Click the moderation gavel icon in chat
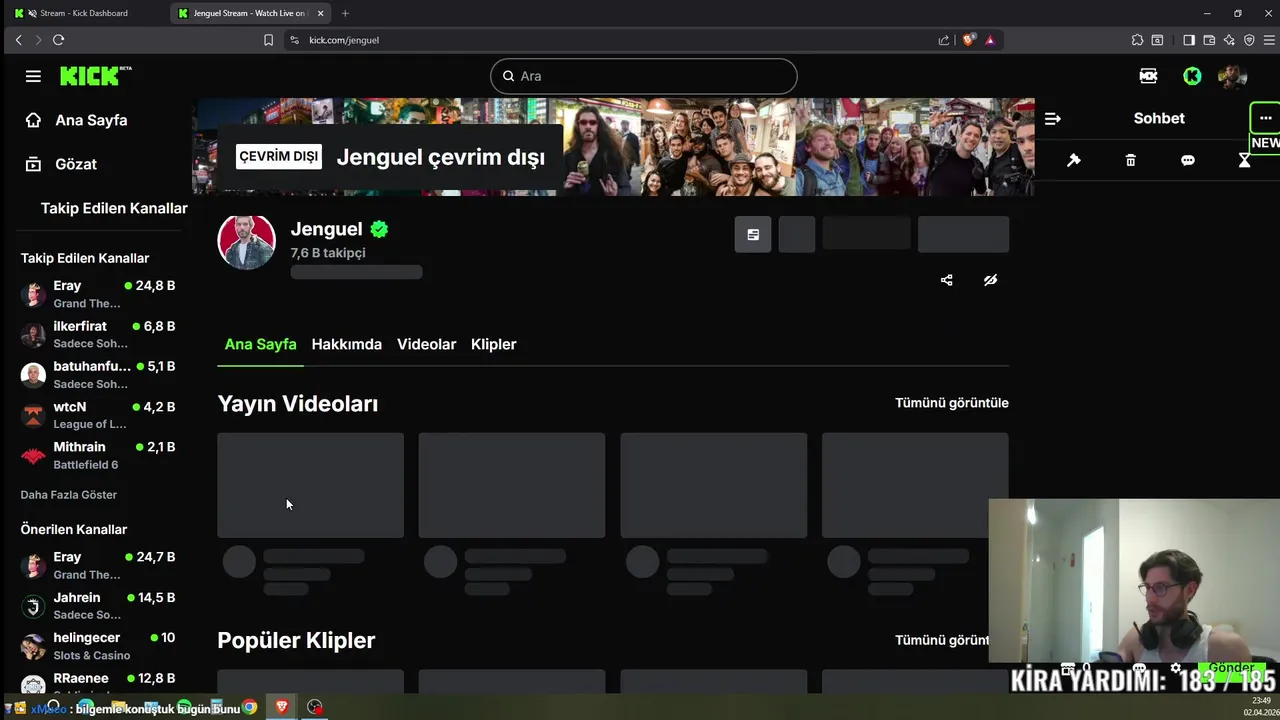Screen dimensions: 1280x720 pos(1074,160)
